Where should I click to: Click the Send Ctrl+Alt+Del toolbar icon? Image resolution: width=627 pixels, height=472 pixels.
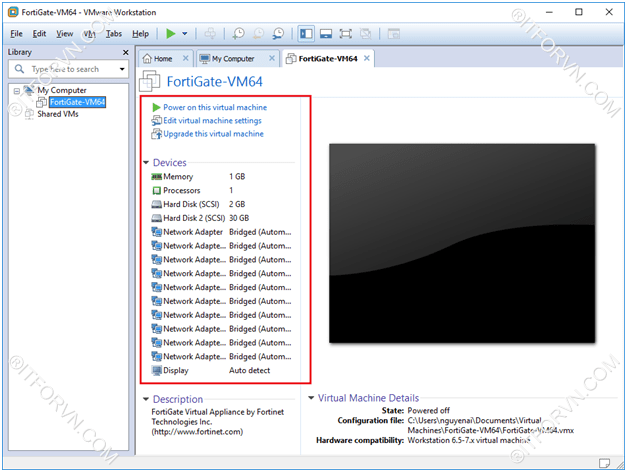[x=210, y=34]
